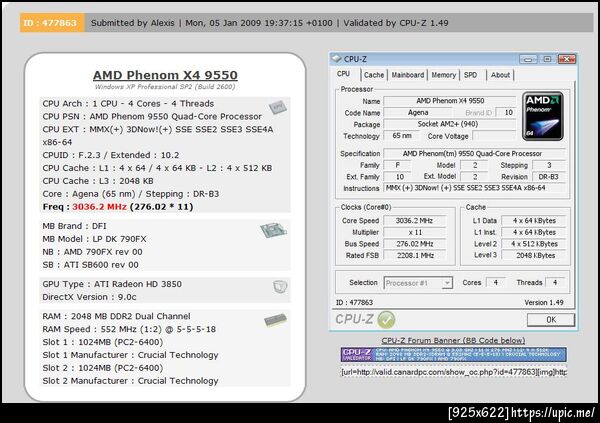Switch to the Memory tab
This screenshot has width=600, height=423.
443,75
